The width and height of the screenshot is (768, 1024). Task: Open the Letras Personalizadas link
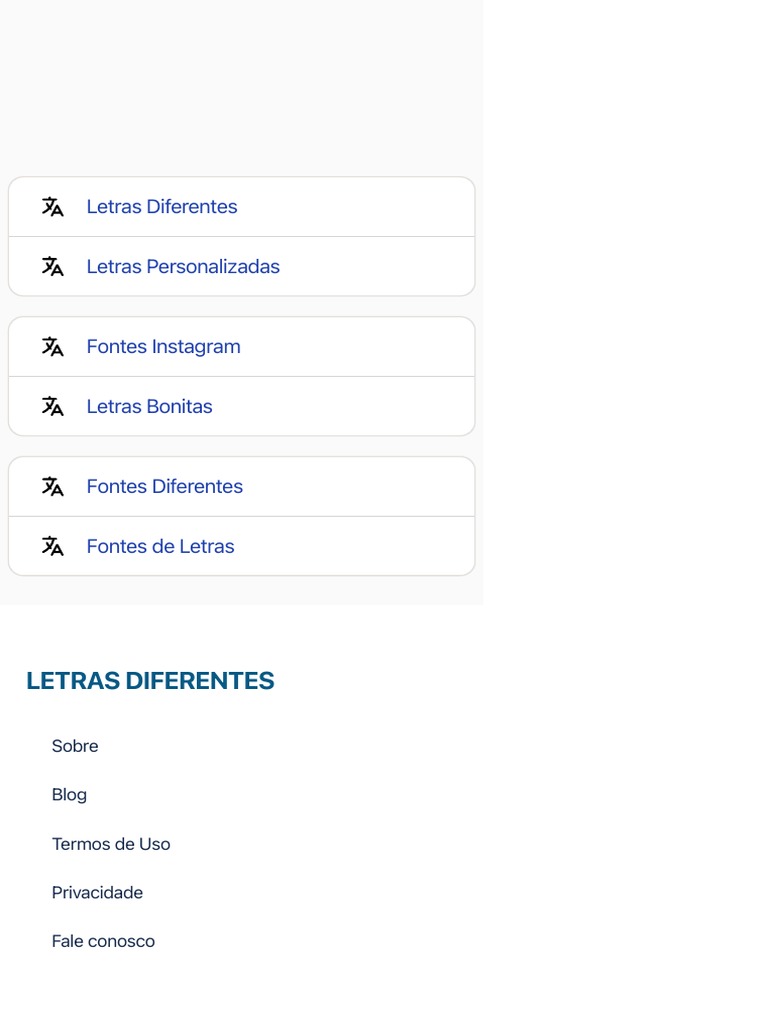click(183, 266)
